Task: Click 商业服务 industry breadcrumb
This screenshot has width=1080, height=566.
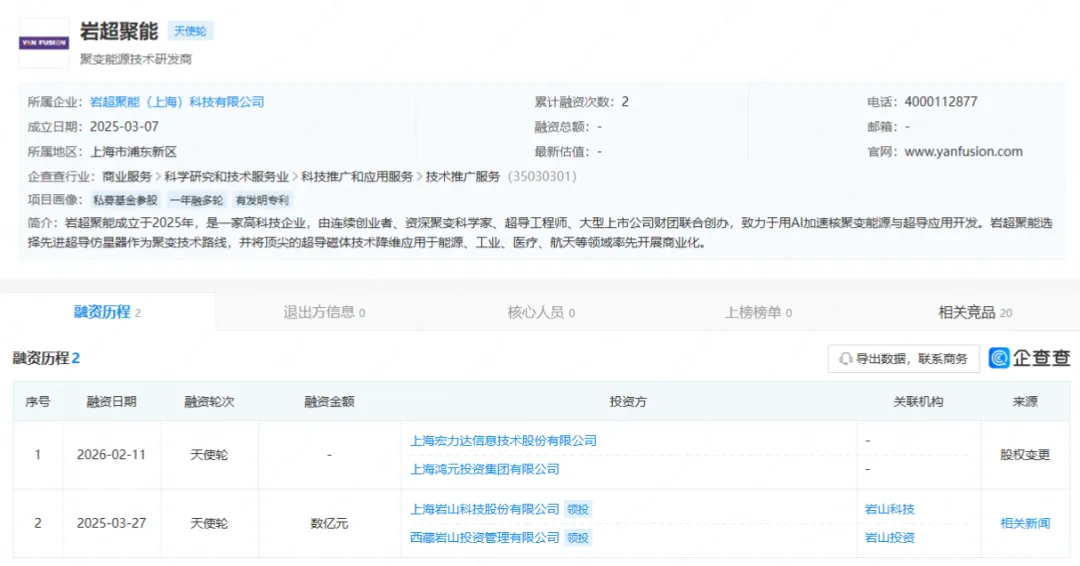Action: click(x=127, y=176)
